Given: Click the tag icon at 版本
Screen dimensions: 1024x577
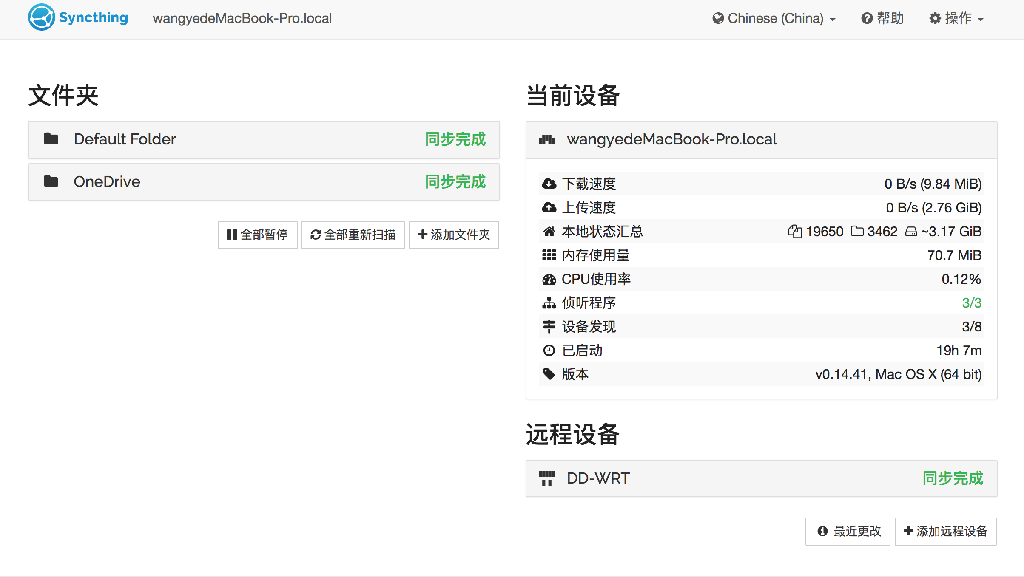Looking at the screenshot, I should (549, 374).
